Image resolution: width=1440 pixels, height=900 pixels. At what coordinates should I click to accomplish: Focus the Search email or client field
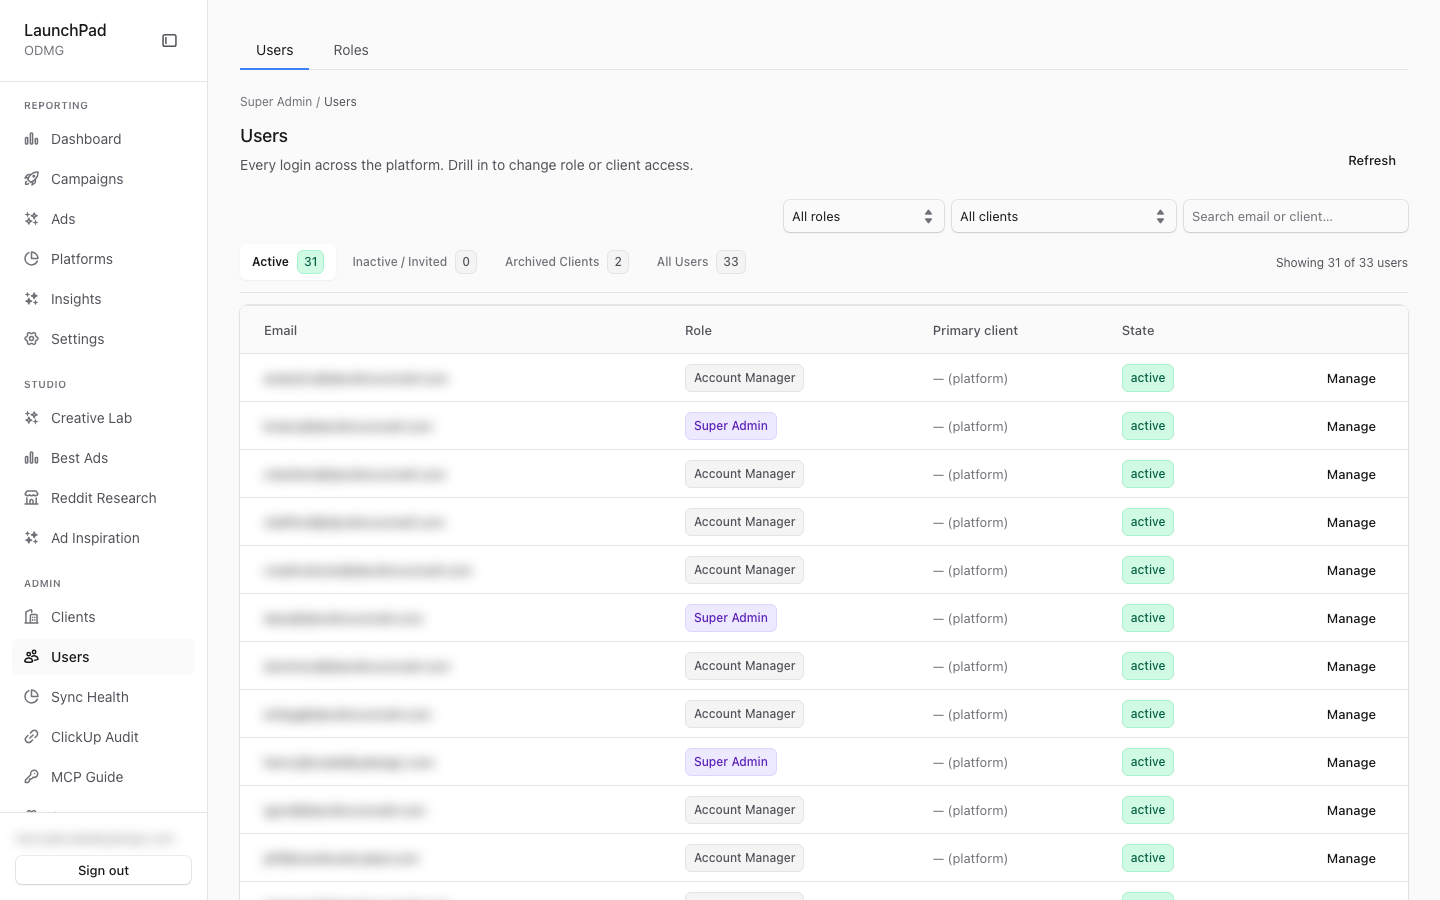(1296, 216)
